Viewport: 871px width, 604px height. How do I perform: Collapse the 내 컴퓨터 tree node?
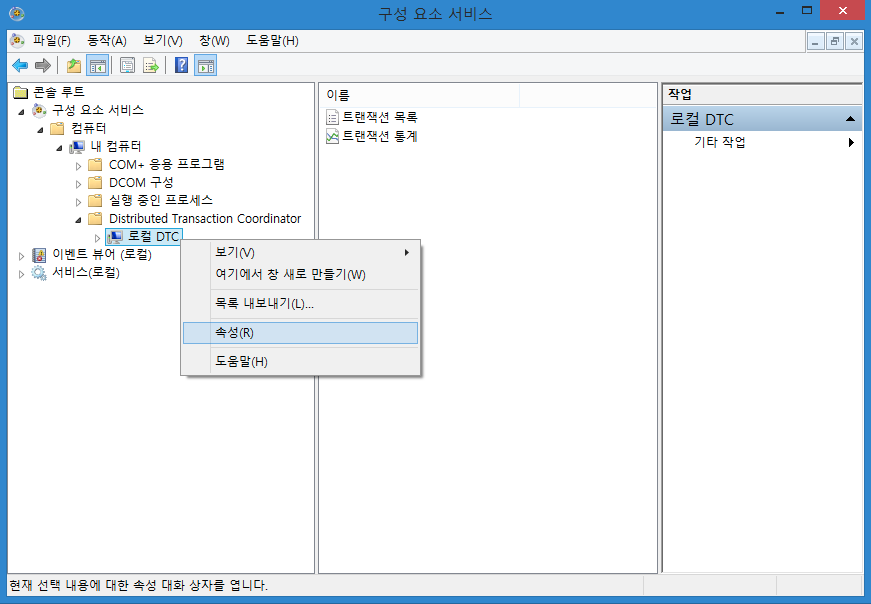click(59, 148)
